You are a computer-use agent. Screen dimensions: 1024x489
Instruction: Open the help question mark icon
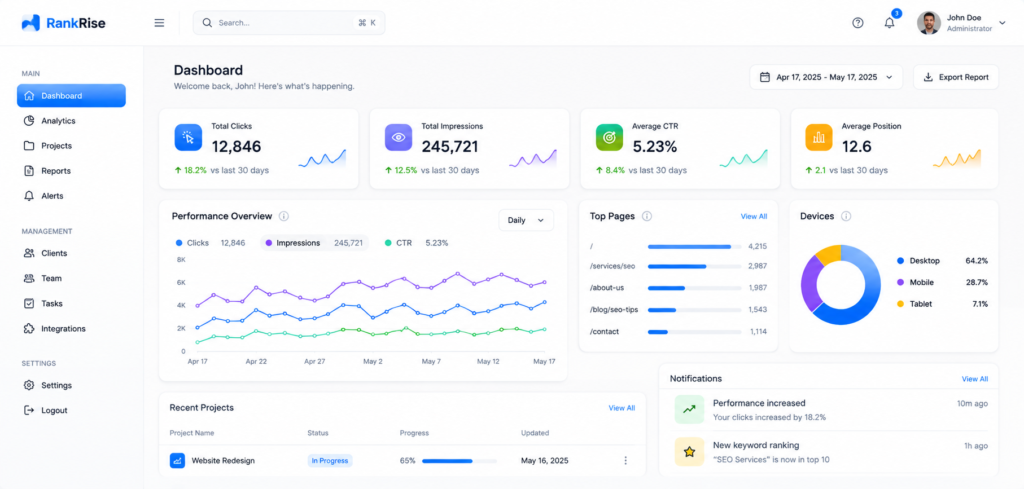(x=857, y=23)
